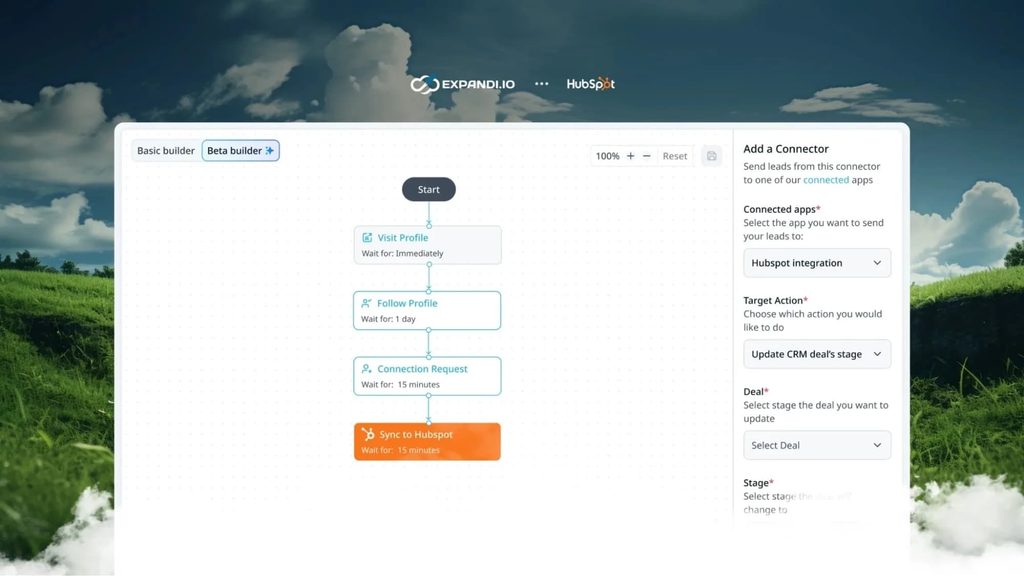This screenshot has width=1024, height=576.
Task: Open the Hubspot integration dropdown
Action: pos(817,263)
